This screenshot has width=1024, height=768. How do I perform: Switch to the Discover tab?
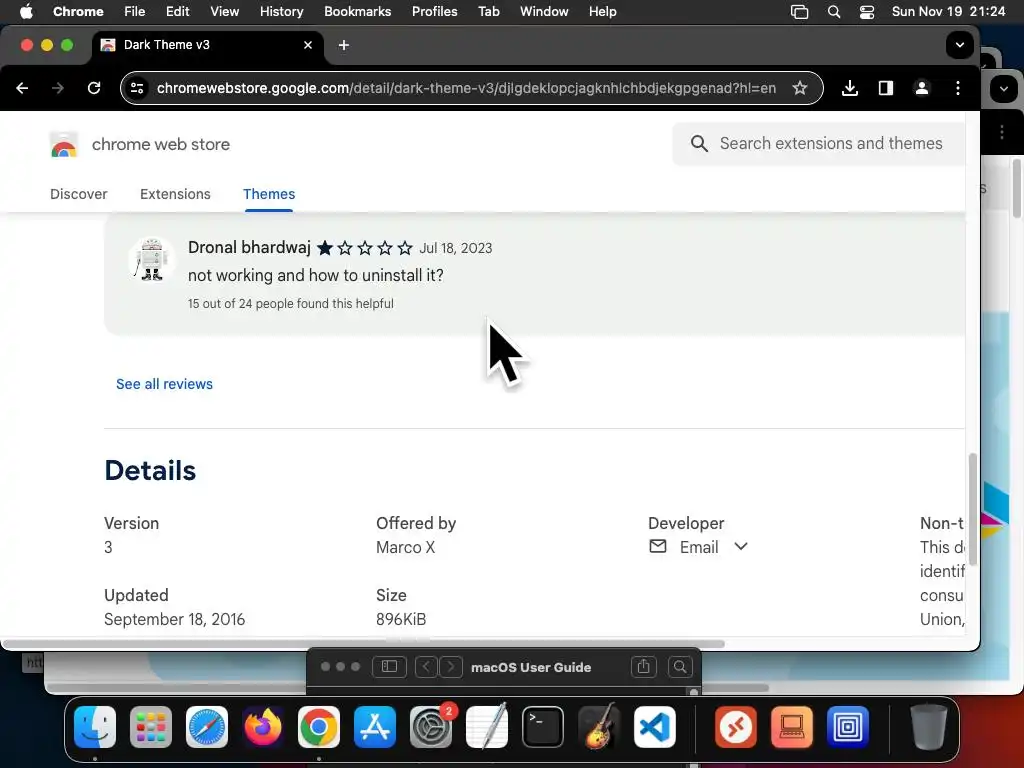78,194
